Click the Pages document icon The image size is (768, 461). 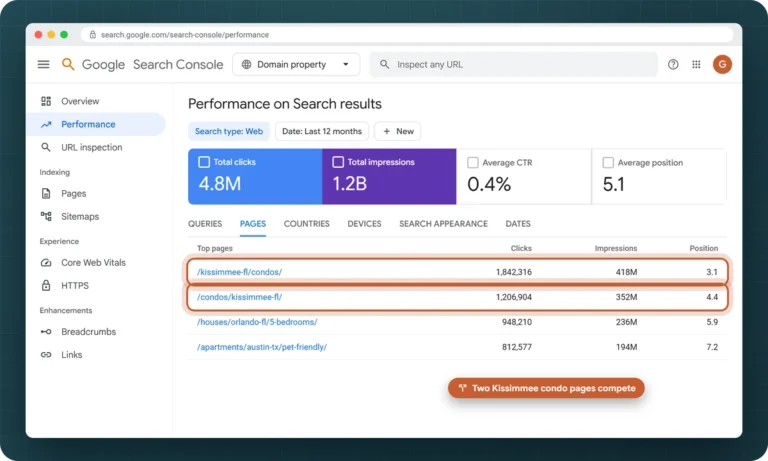46,194
